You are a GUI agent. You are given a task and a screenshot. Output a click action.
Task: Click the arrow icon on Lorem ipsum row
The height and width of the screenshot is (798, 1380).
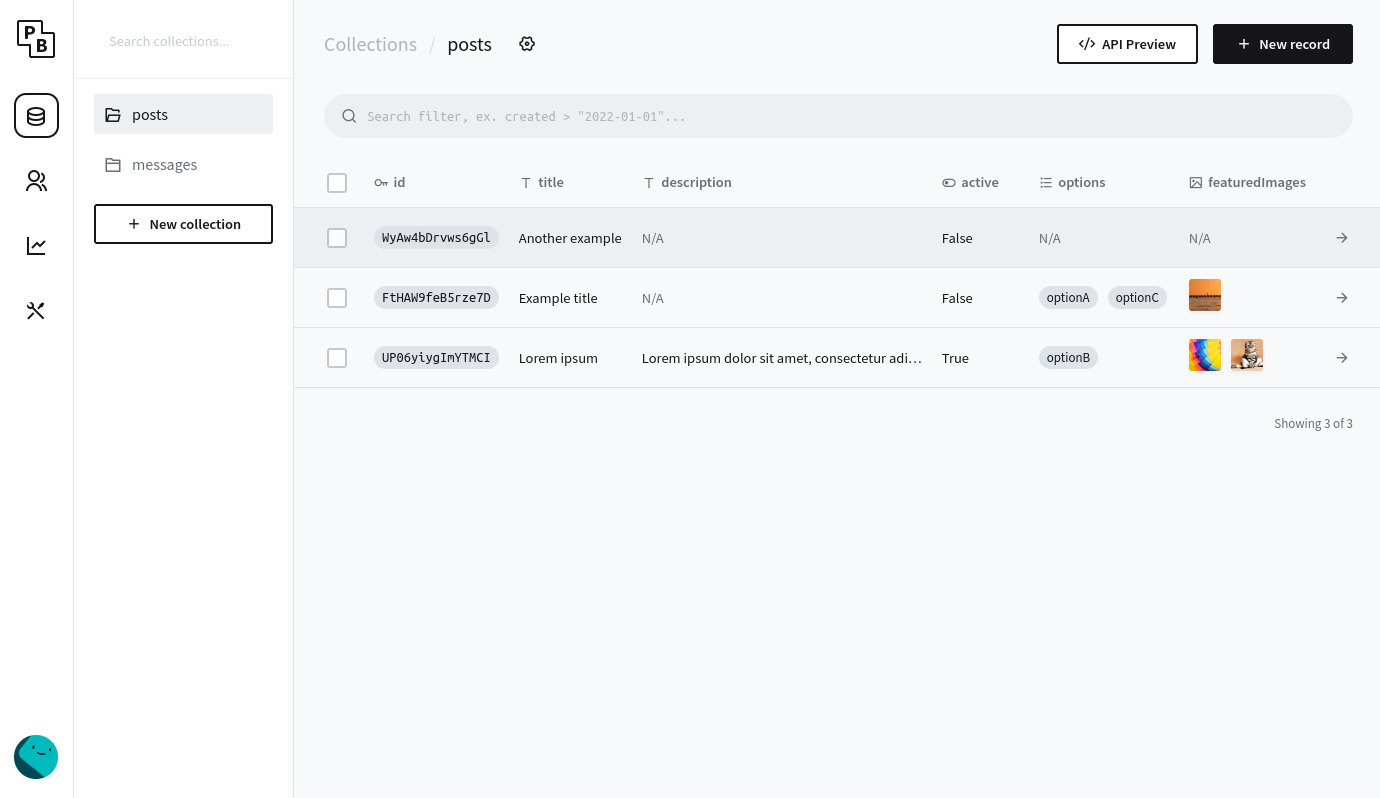point(1342,358)
